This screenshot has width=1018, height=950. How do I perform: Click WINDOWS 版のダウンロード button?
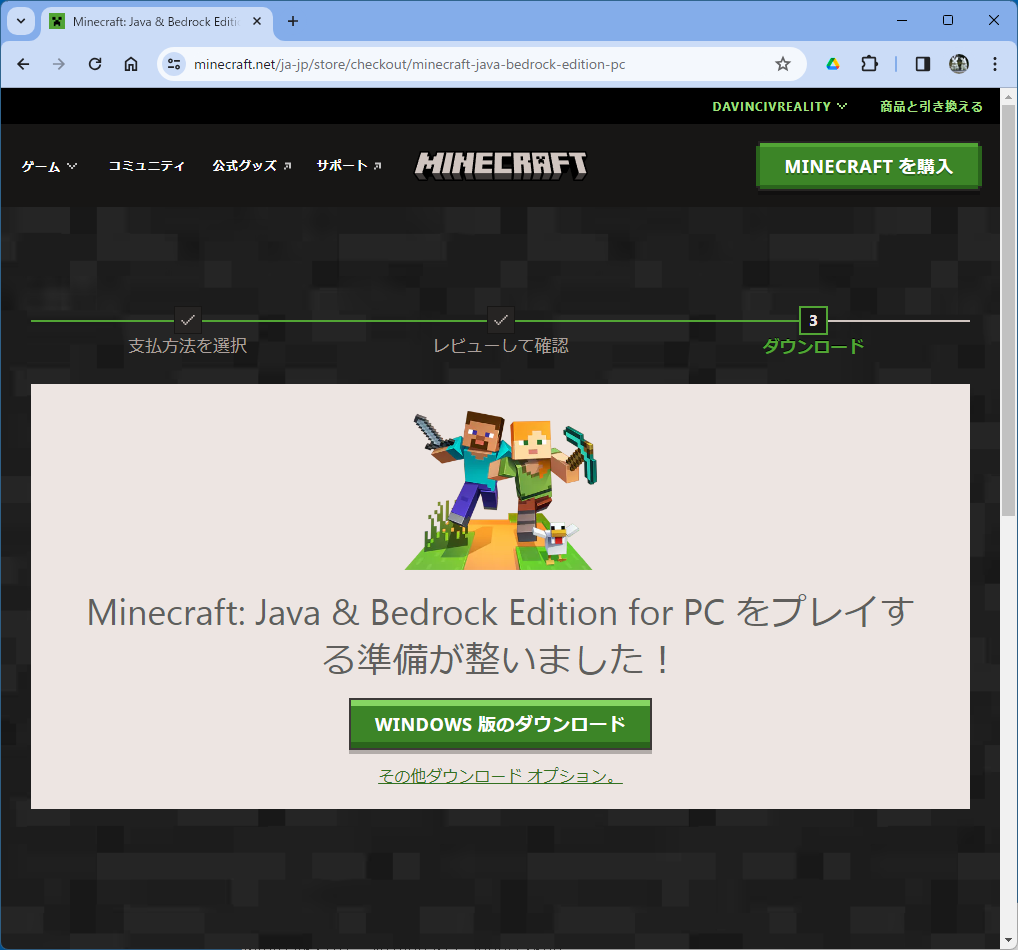500,724
